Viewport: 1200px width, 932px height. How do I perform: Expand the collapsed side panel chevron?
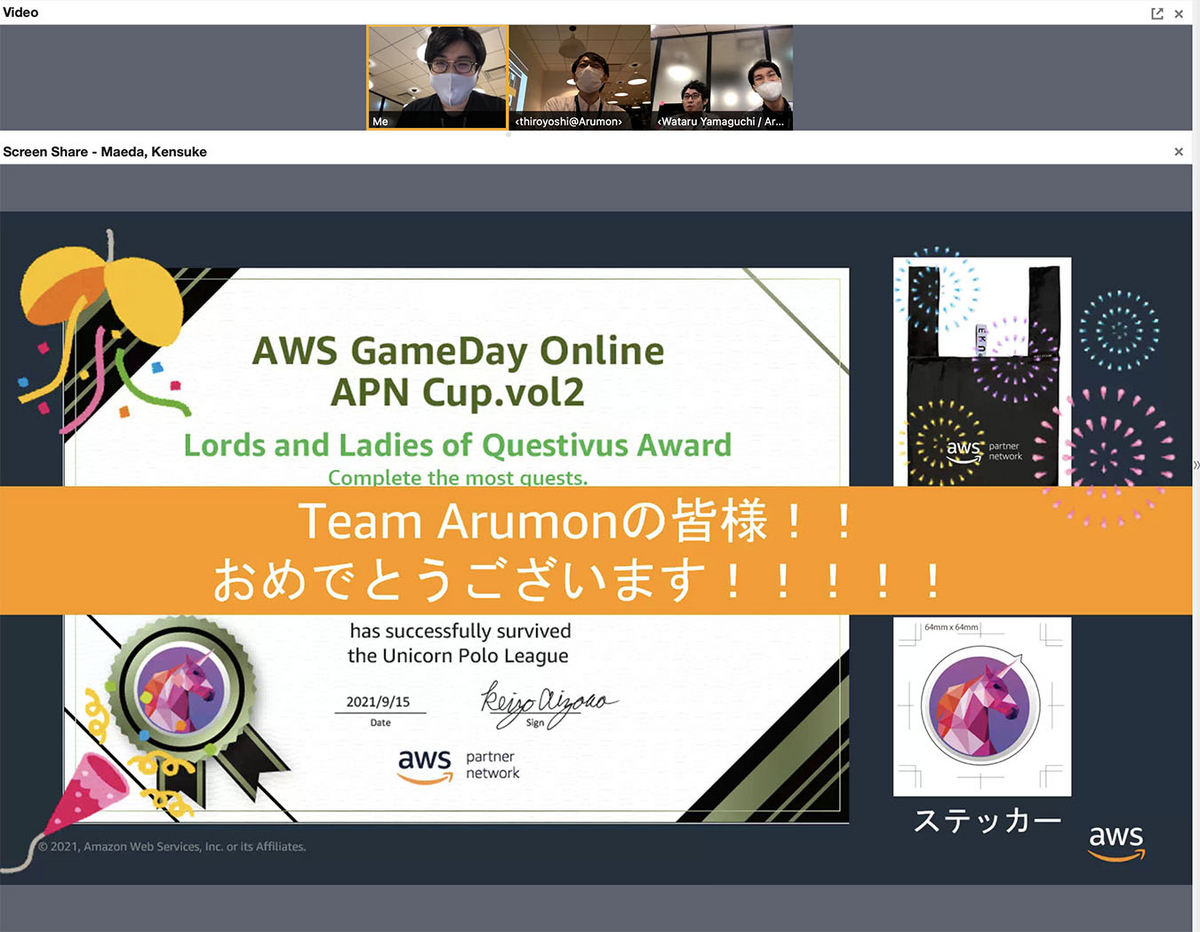tap(1196, 465)
